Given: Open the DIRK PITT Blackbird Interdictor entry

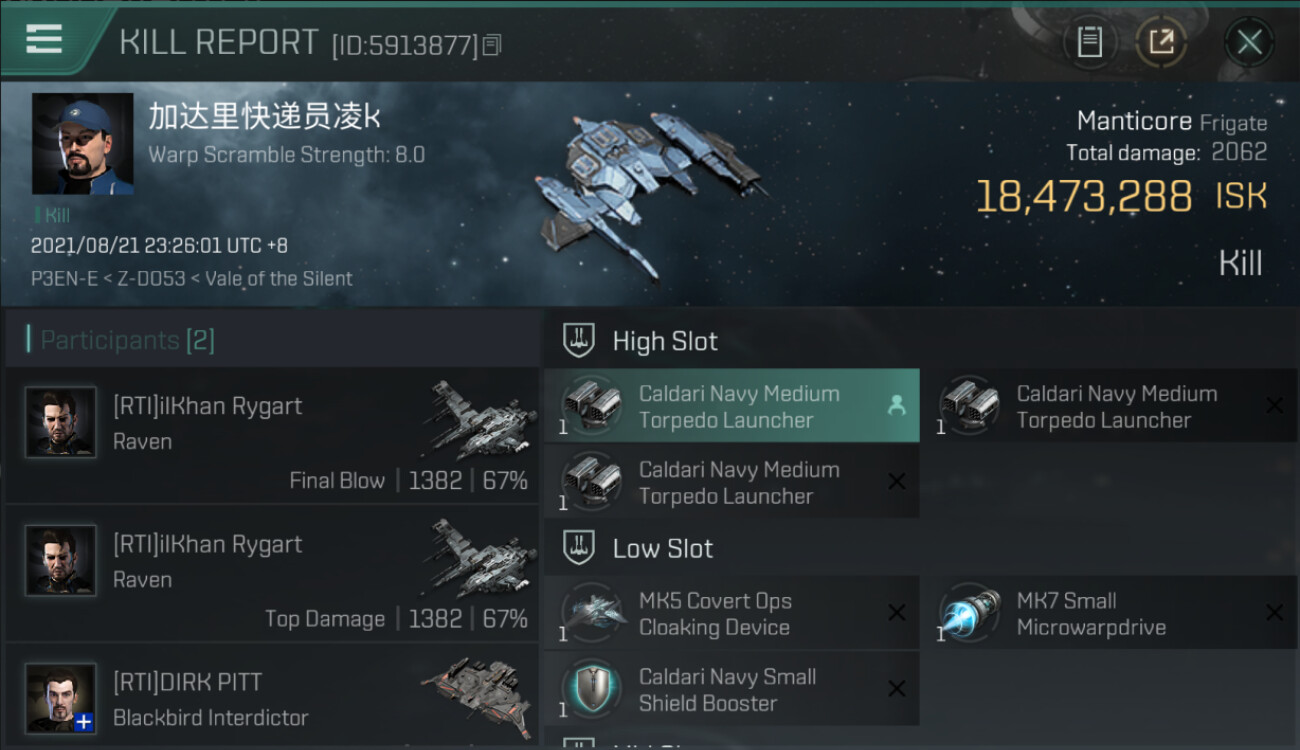Looking at the screenshot, I should tap(272, 697).
